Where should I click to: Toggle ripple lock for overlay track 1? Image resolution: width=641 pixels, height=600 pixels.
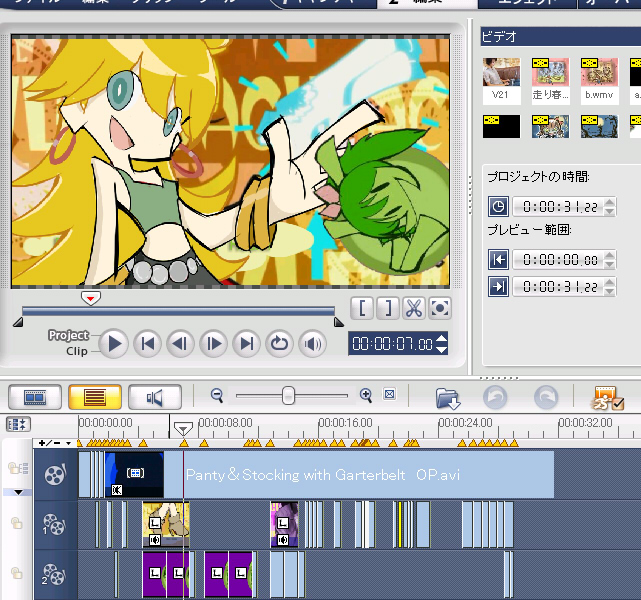tap(16, 523)
